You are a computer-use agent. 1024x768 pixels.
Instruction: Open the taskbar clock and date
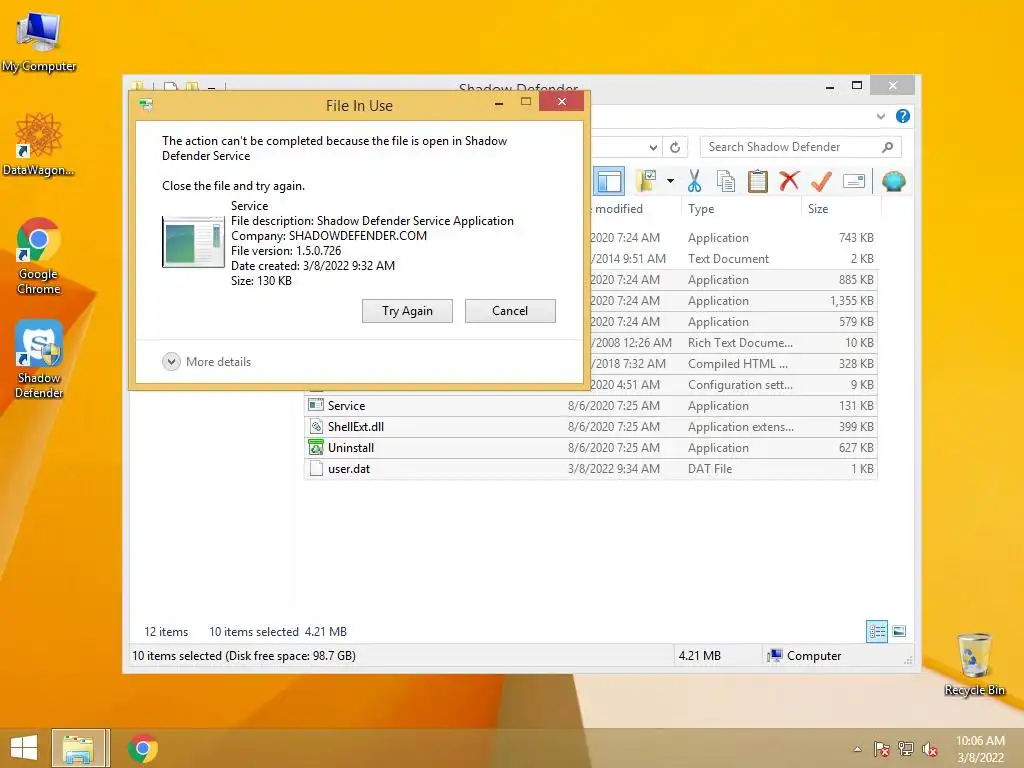(980, 749)
